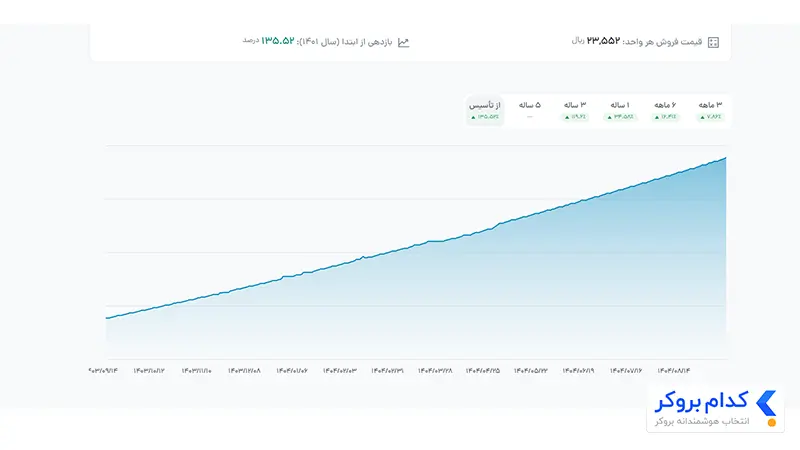This screenshot has width=800, height=450.
Task: Click the unit sale price value ۲۳,۵۵۲
Action: (x=603, y=41)
